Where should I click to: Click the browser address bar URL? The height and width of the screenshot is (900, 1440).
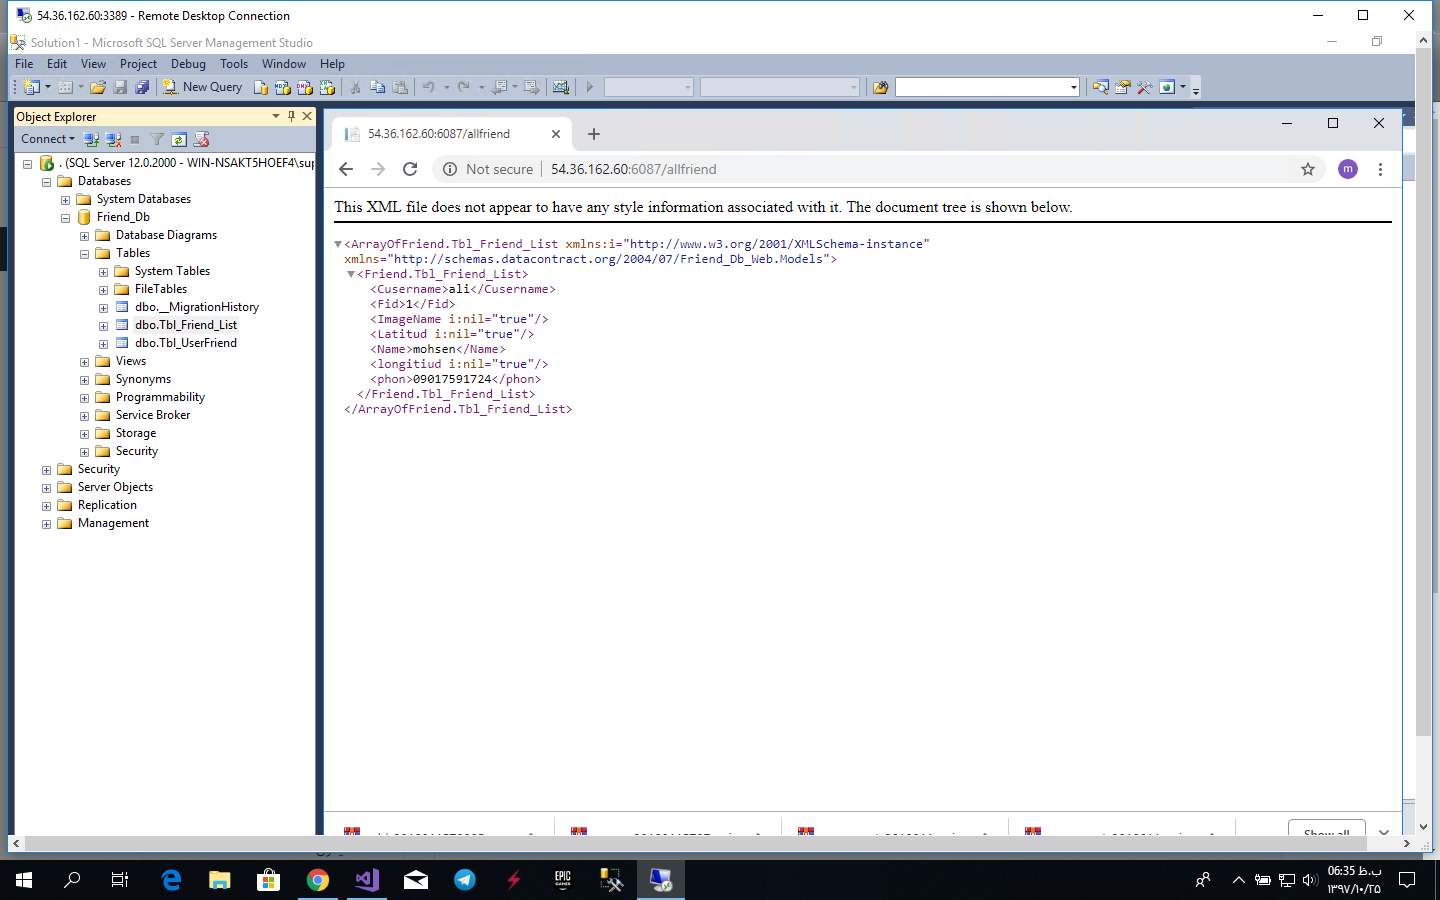(633, 169)
